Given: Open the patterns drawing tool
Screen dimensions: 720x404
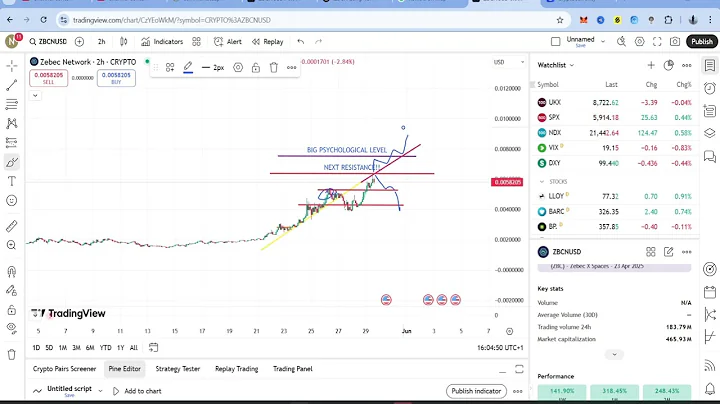Looking at the screenshot, I should [12, 123].
